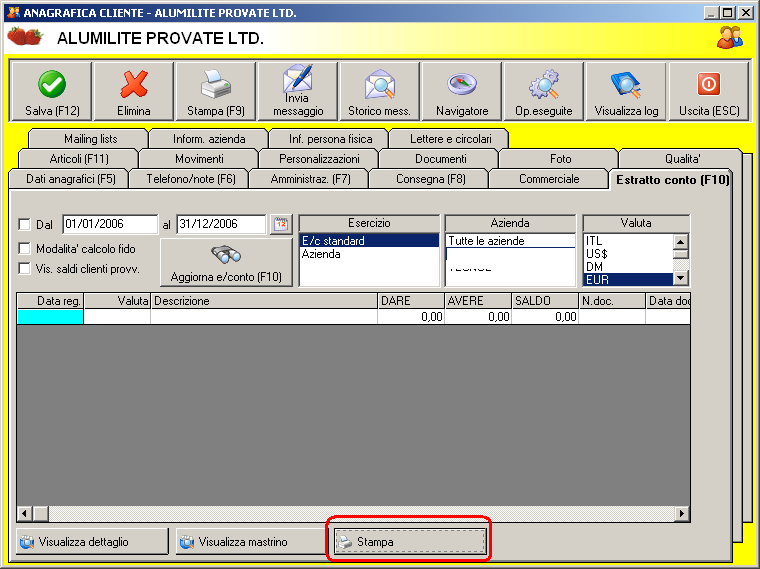The height and width of the screenshot is (569, 760).
Task: Click the grid's right scroll arrow
Action: [682, 513]
